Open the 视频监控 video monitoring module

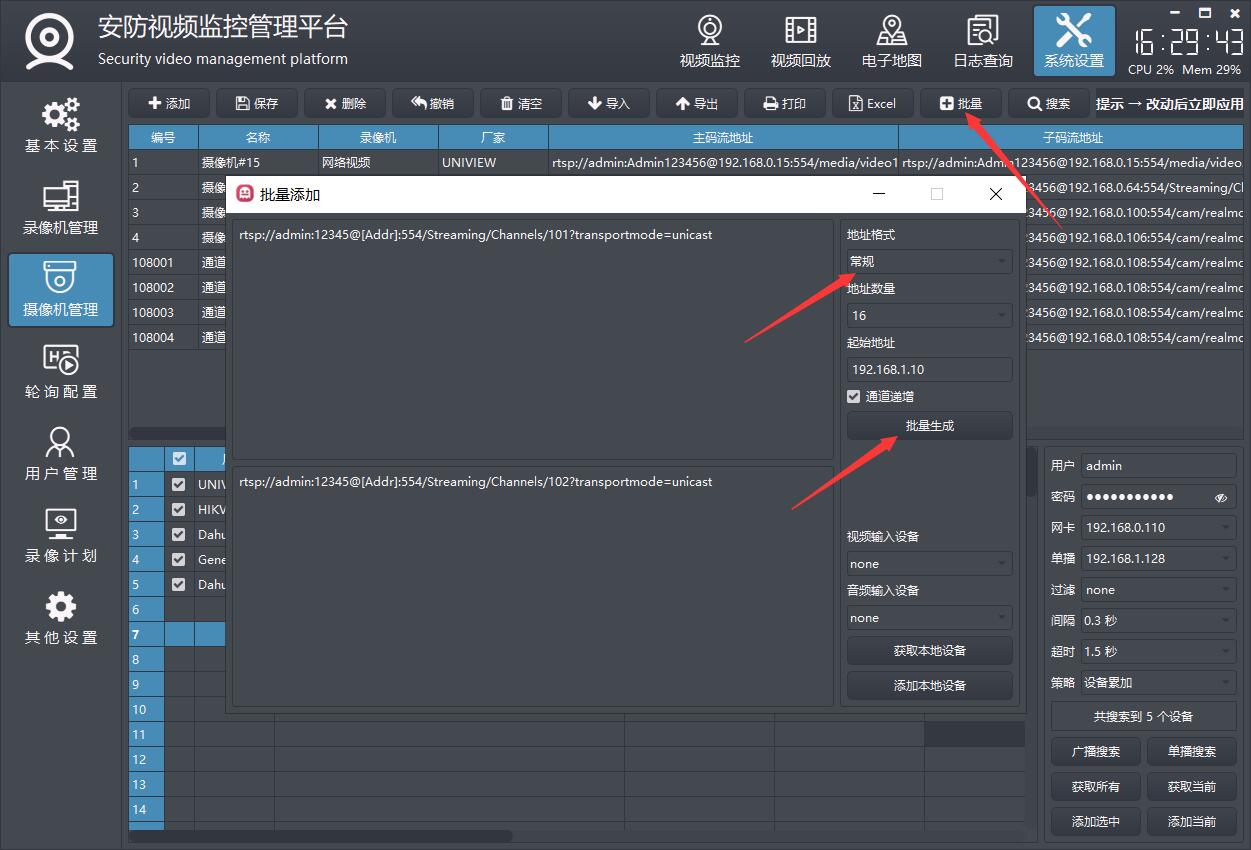point(709,42)
